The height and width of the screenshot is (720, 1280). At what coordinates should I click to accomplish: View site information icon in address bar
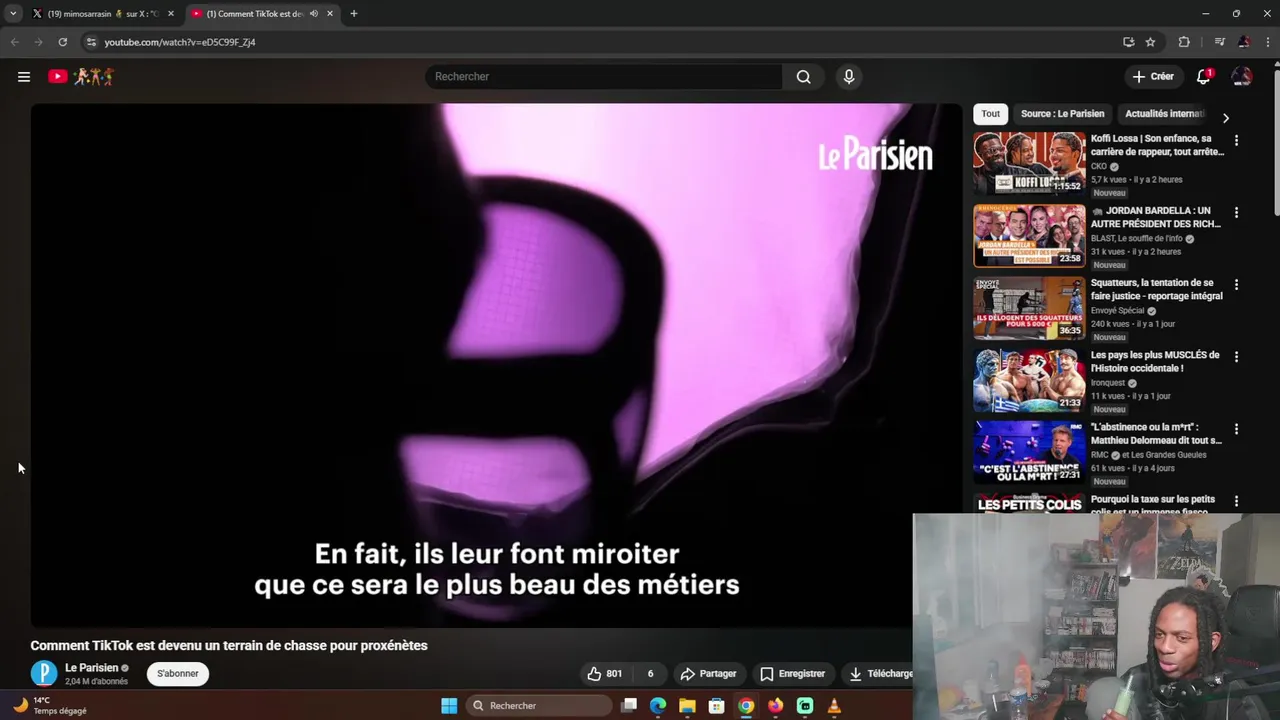(91, 42)
